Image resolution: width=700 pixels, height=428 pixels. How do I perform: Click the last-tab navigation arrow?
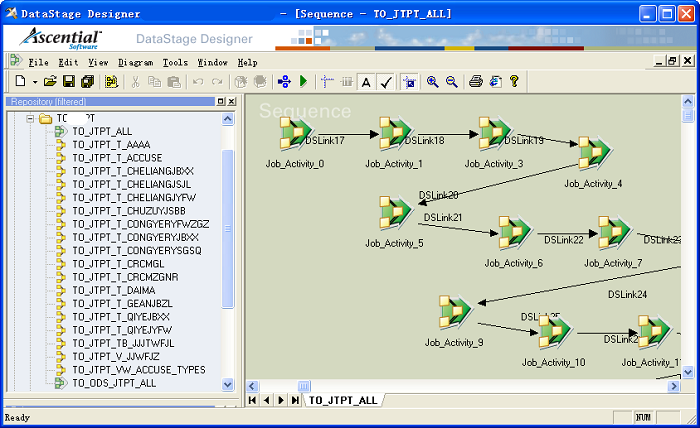coord(295,400)
